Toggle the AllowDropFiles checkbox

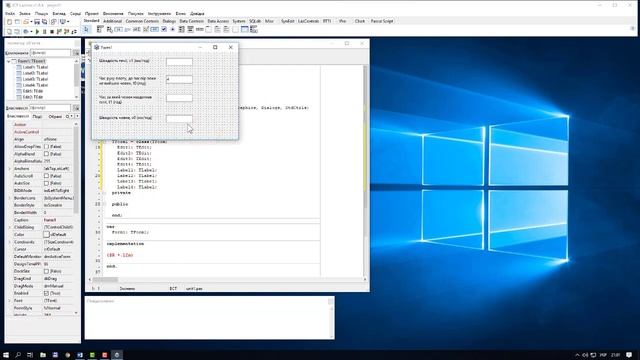click(47, 147)
